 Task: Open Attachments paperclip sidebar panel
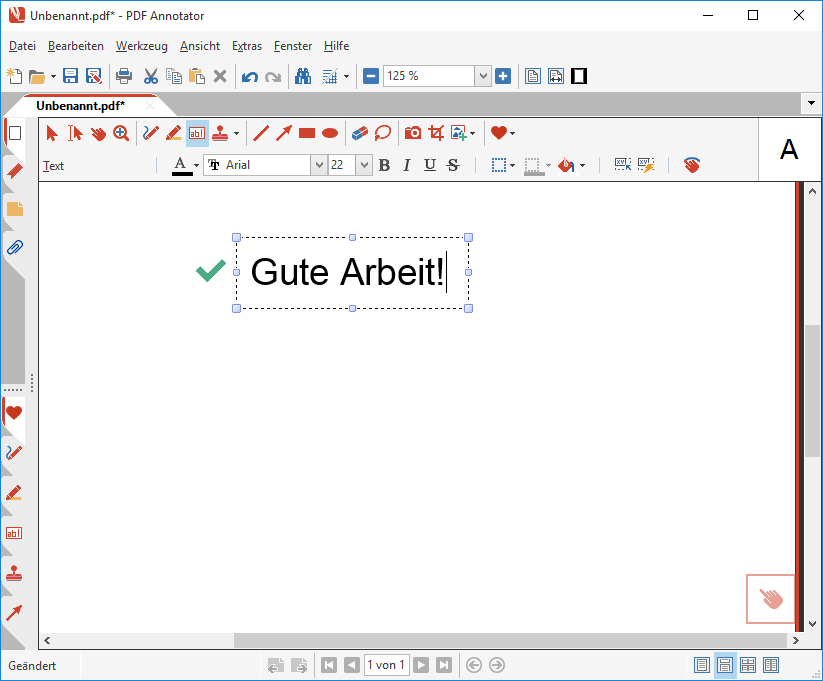click(15, 247)
